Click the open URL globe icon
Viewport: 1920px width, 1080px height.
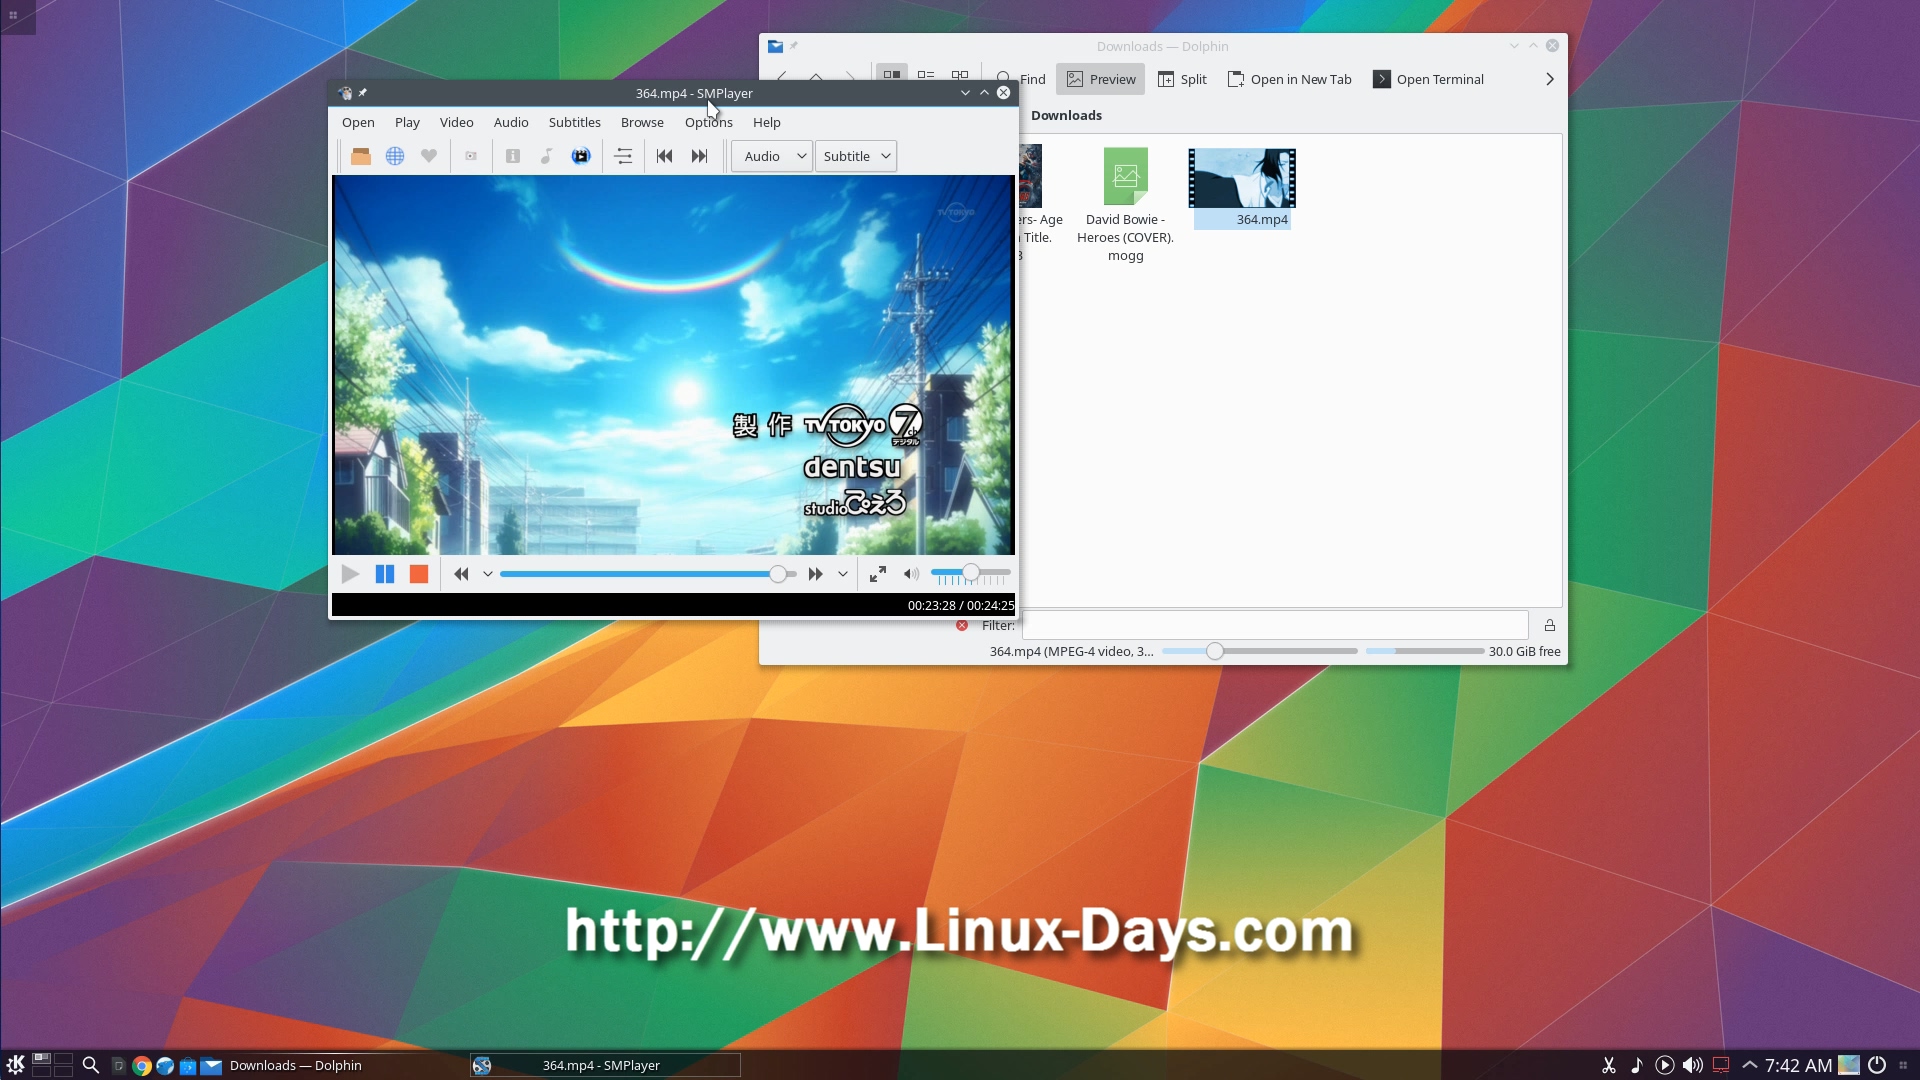(395, 156)
